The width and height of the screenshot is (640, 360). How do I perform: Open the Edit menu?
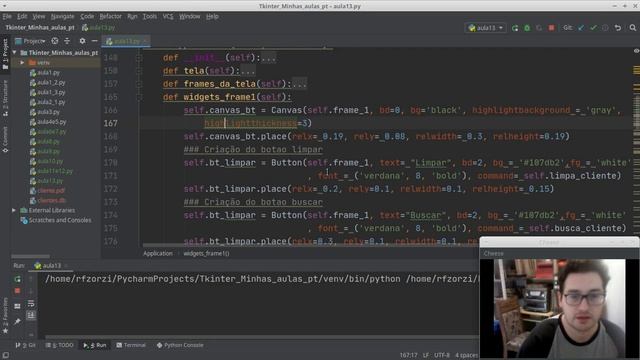22,16
